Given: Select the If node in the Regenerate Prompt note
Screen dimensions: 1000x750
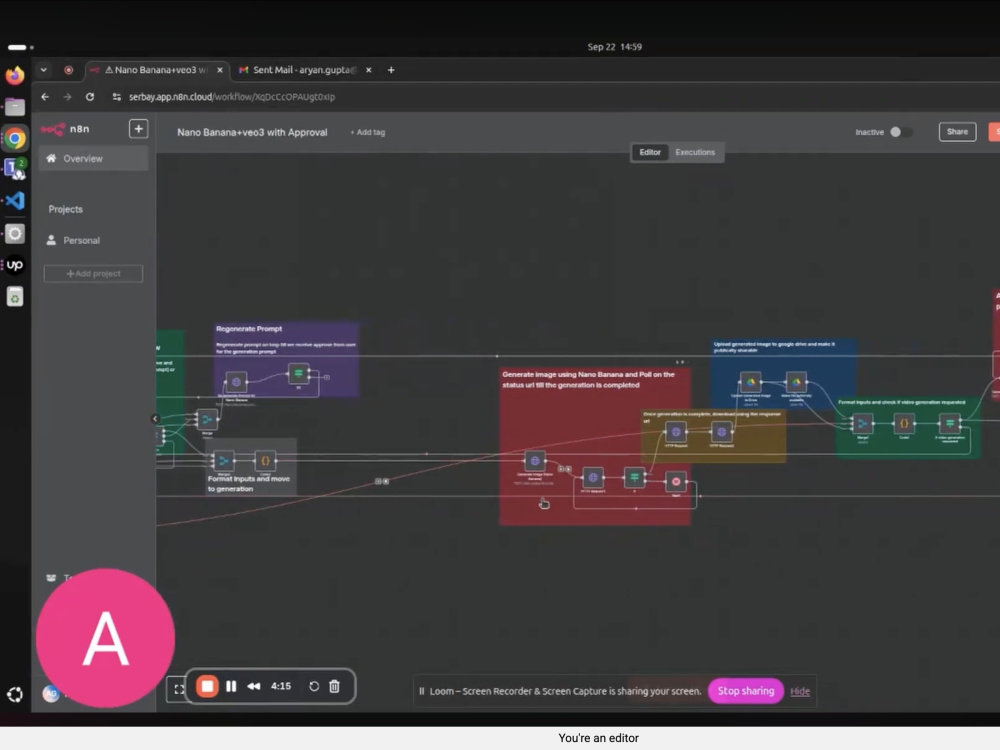Looking at the screenshot, I should pos(298,374).
